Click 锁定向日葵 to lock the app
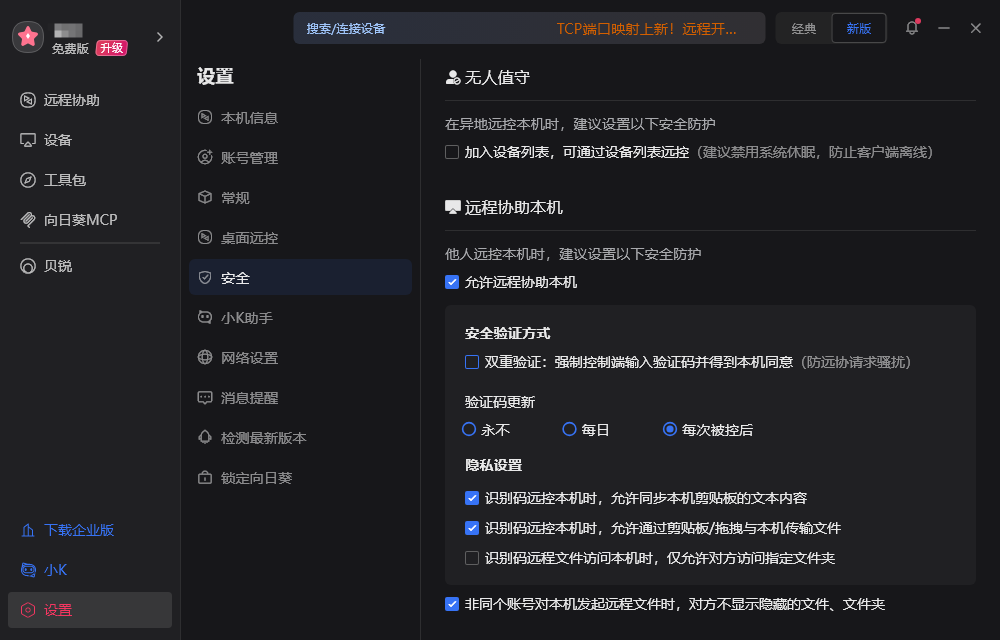The width and height of the screenshot is (1000, 640). 300,477
